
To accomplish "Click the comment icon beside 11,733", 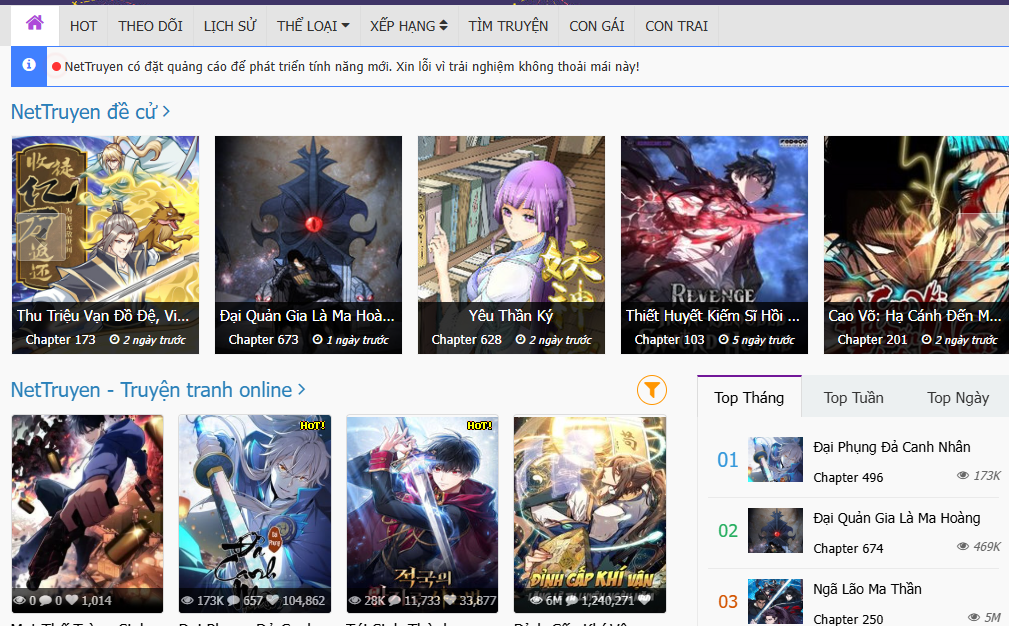I will coord(394,600).
